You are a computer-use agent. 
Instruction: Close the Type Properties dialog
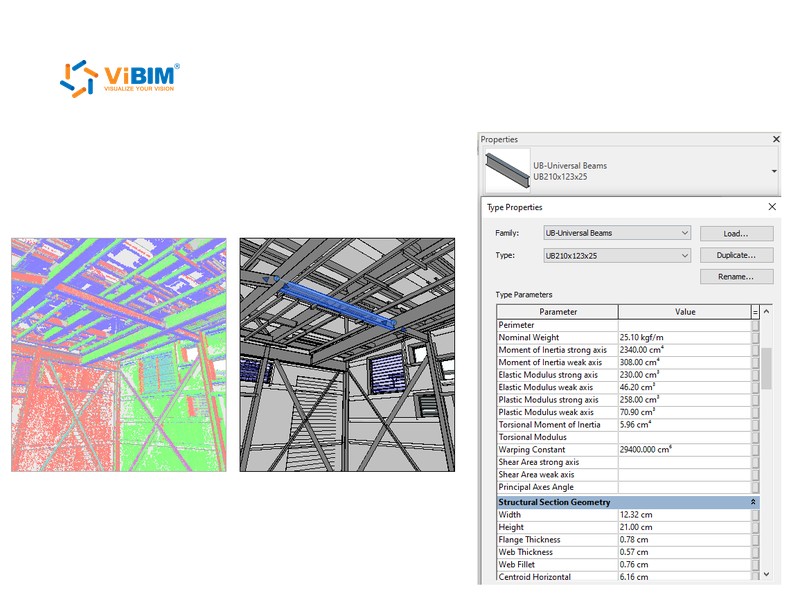pos(772,207)
